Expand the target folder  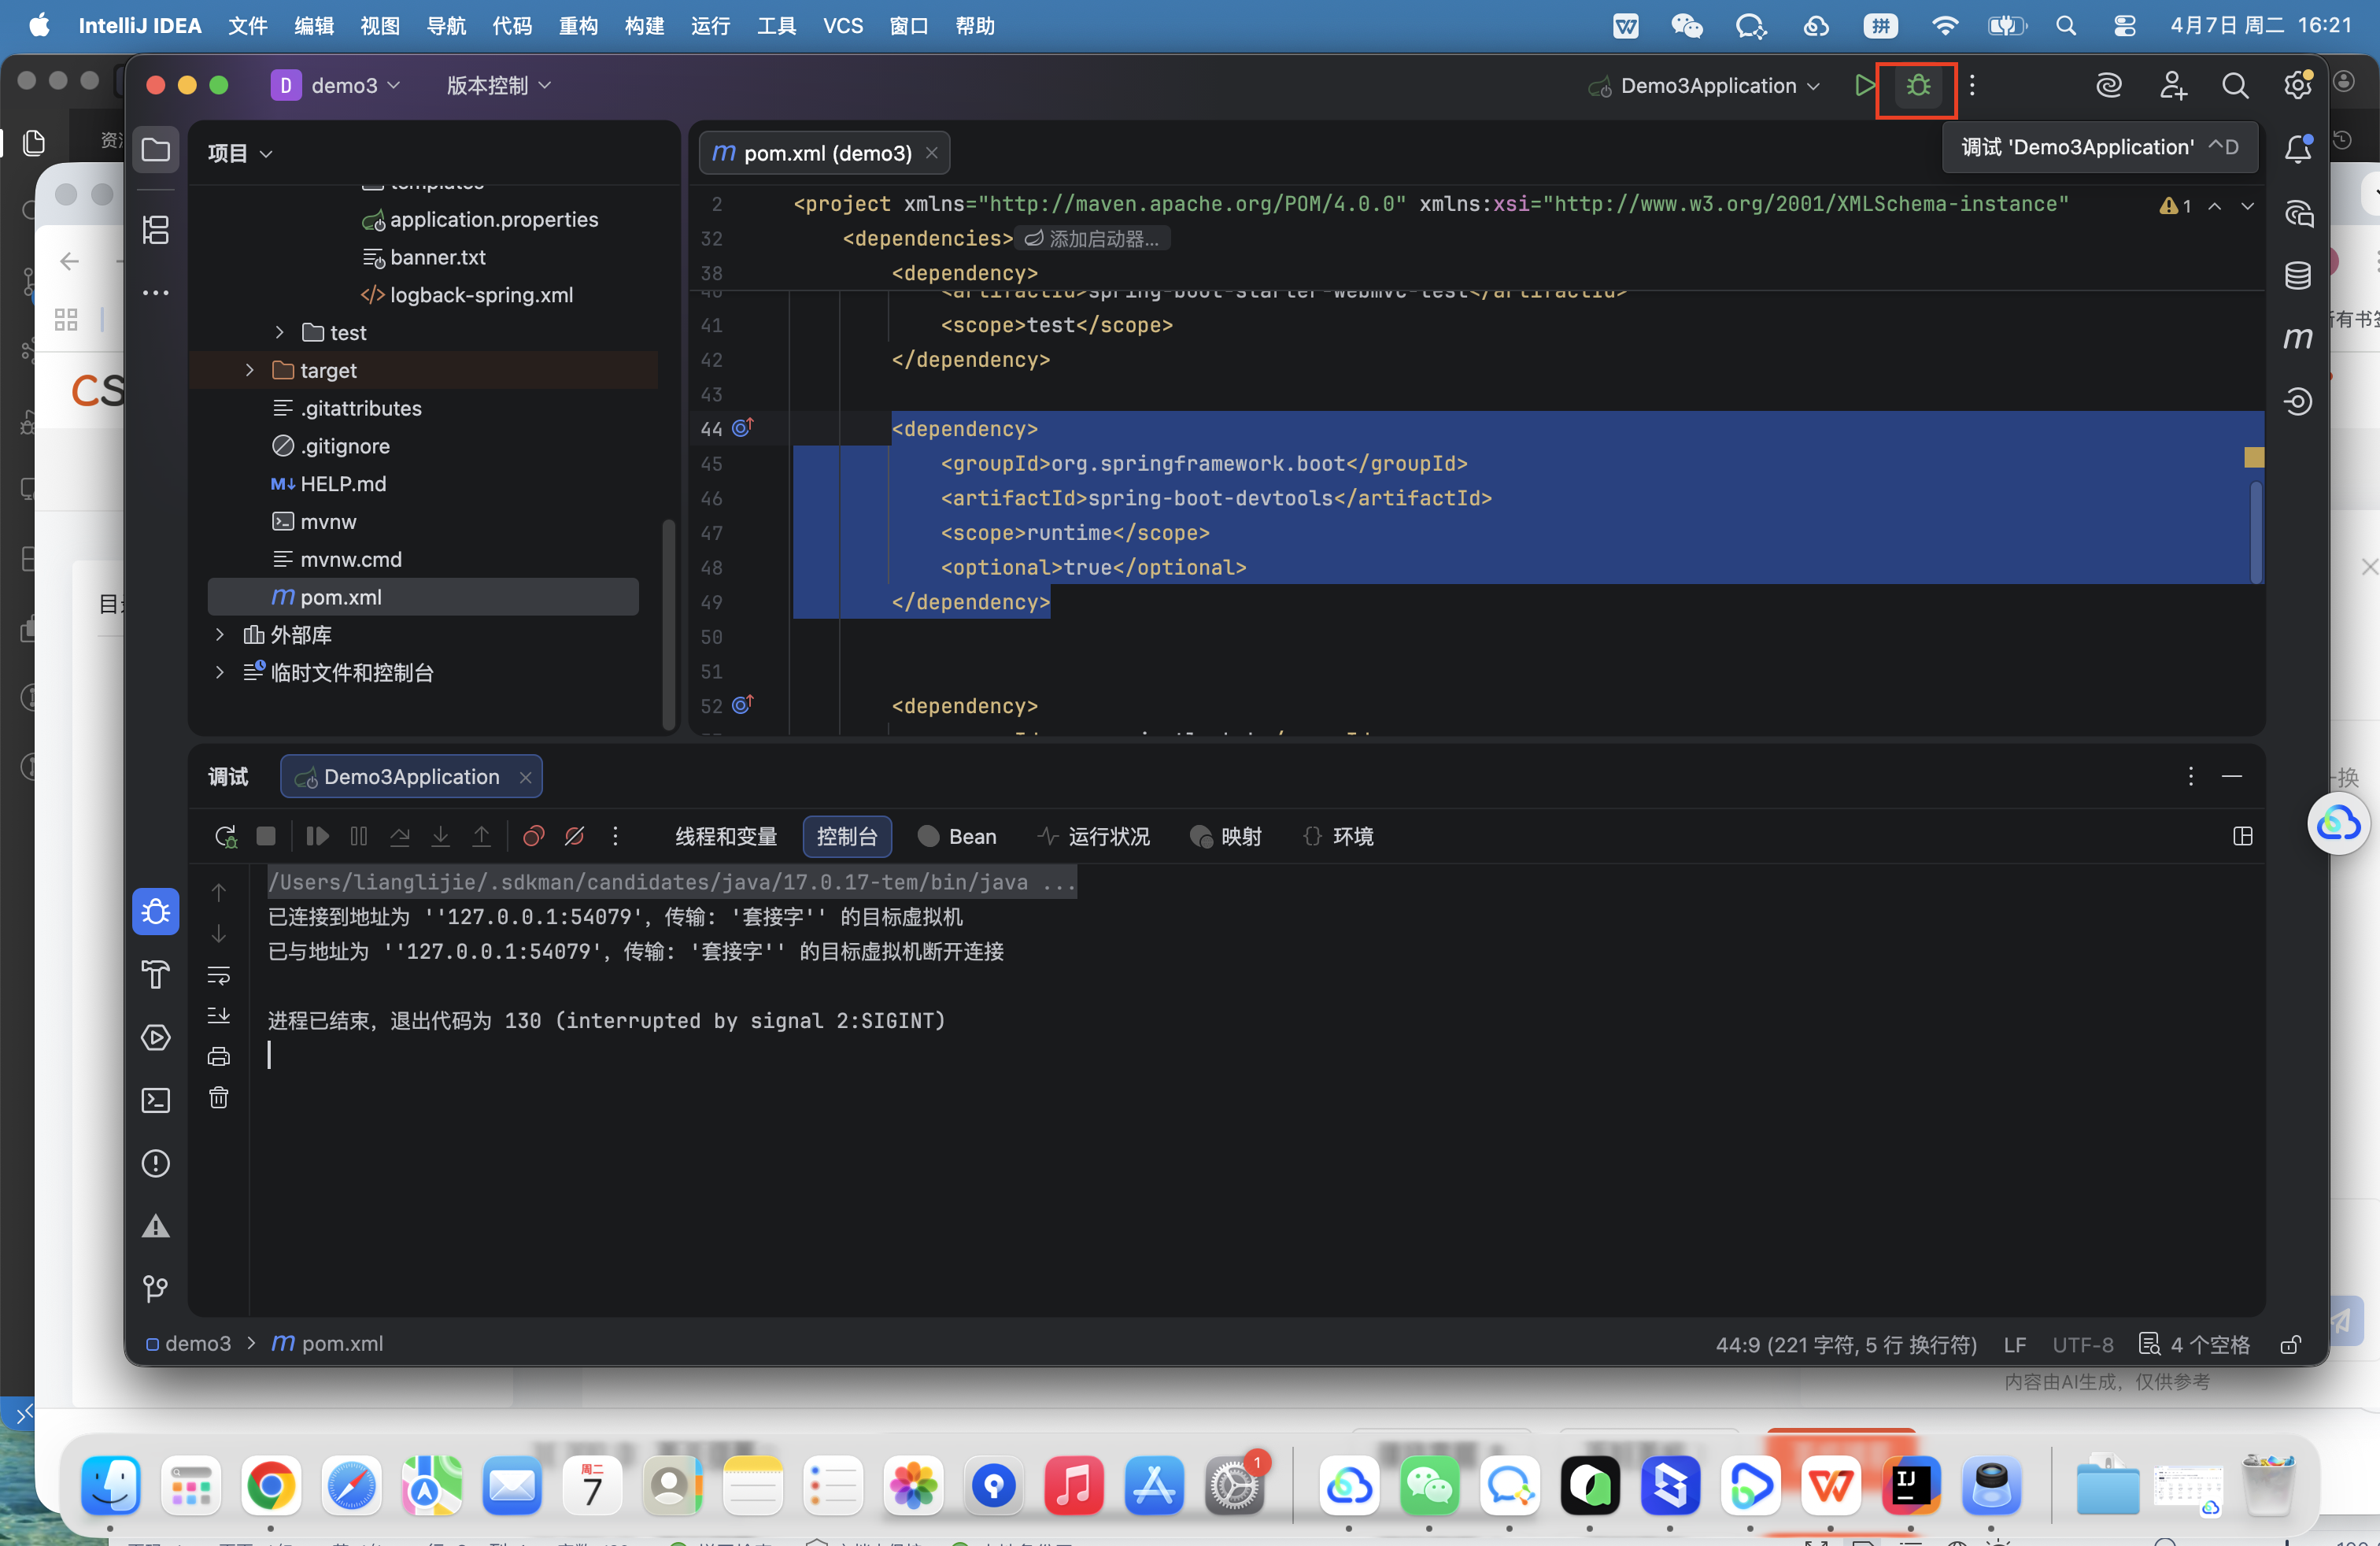(x=250, y=371)
